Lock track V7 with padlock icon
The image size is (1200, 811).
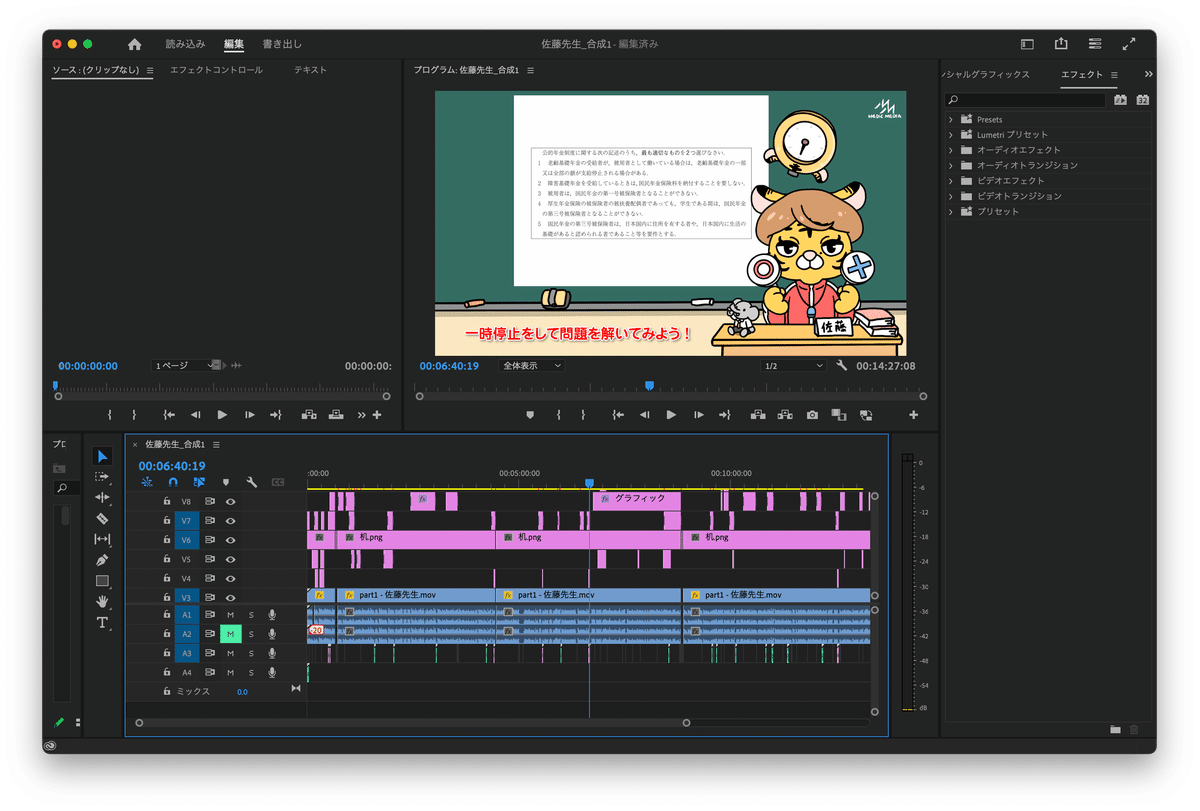point(167,520)
